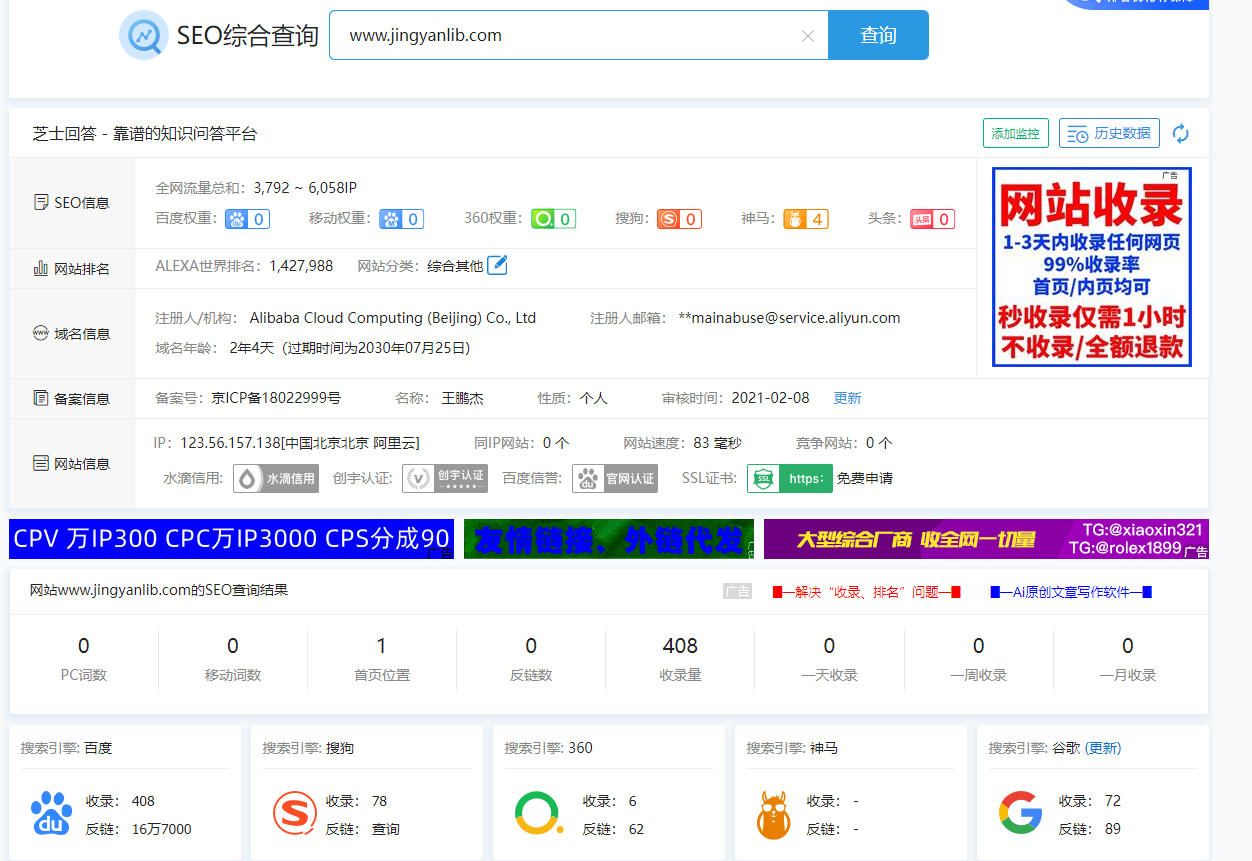Click the Google G logo
Screen dimensions: 1252x861
pos(1020,813)
